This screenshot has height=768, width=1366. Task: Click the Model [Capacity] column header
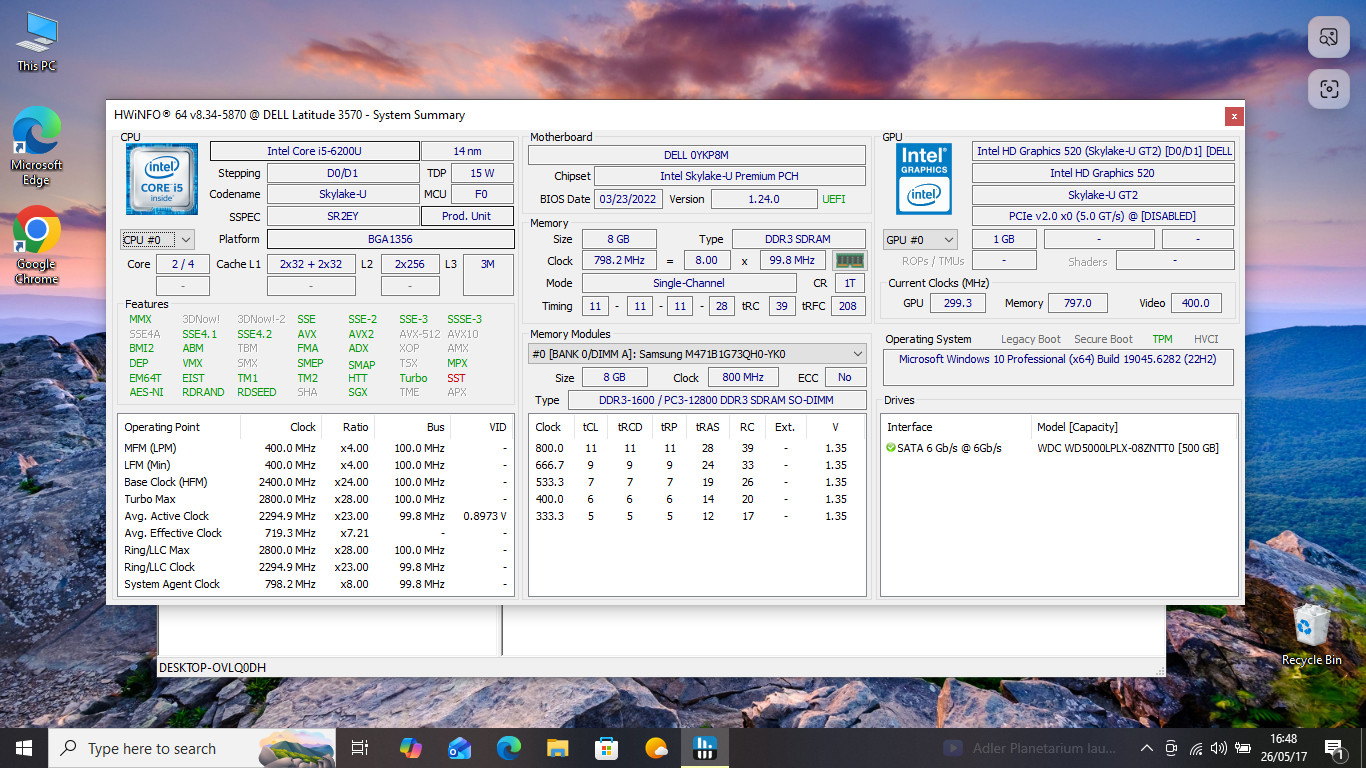1134,427
